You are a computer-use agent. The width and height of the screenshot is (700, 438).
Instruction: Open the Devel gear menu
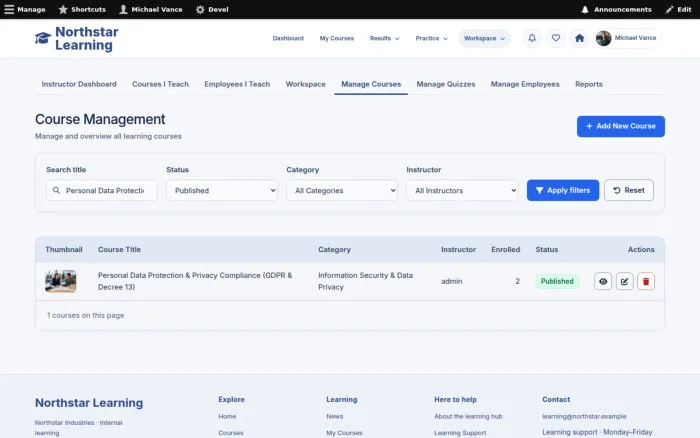pyautogui.click(x=212, y=9)
